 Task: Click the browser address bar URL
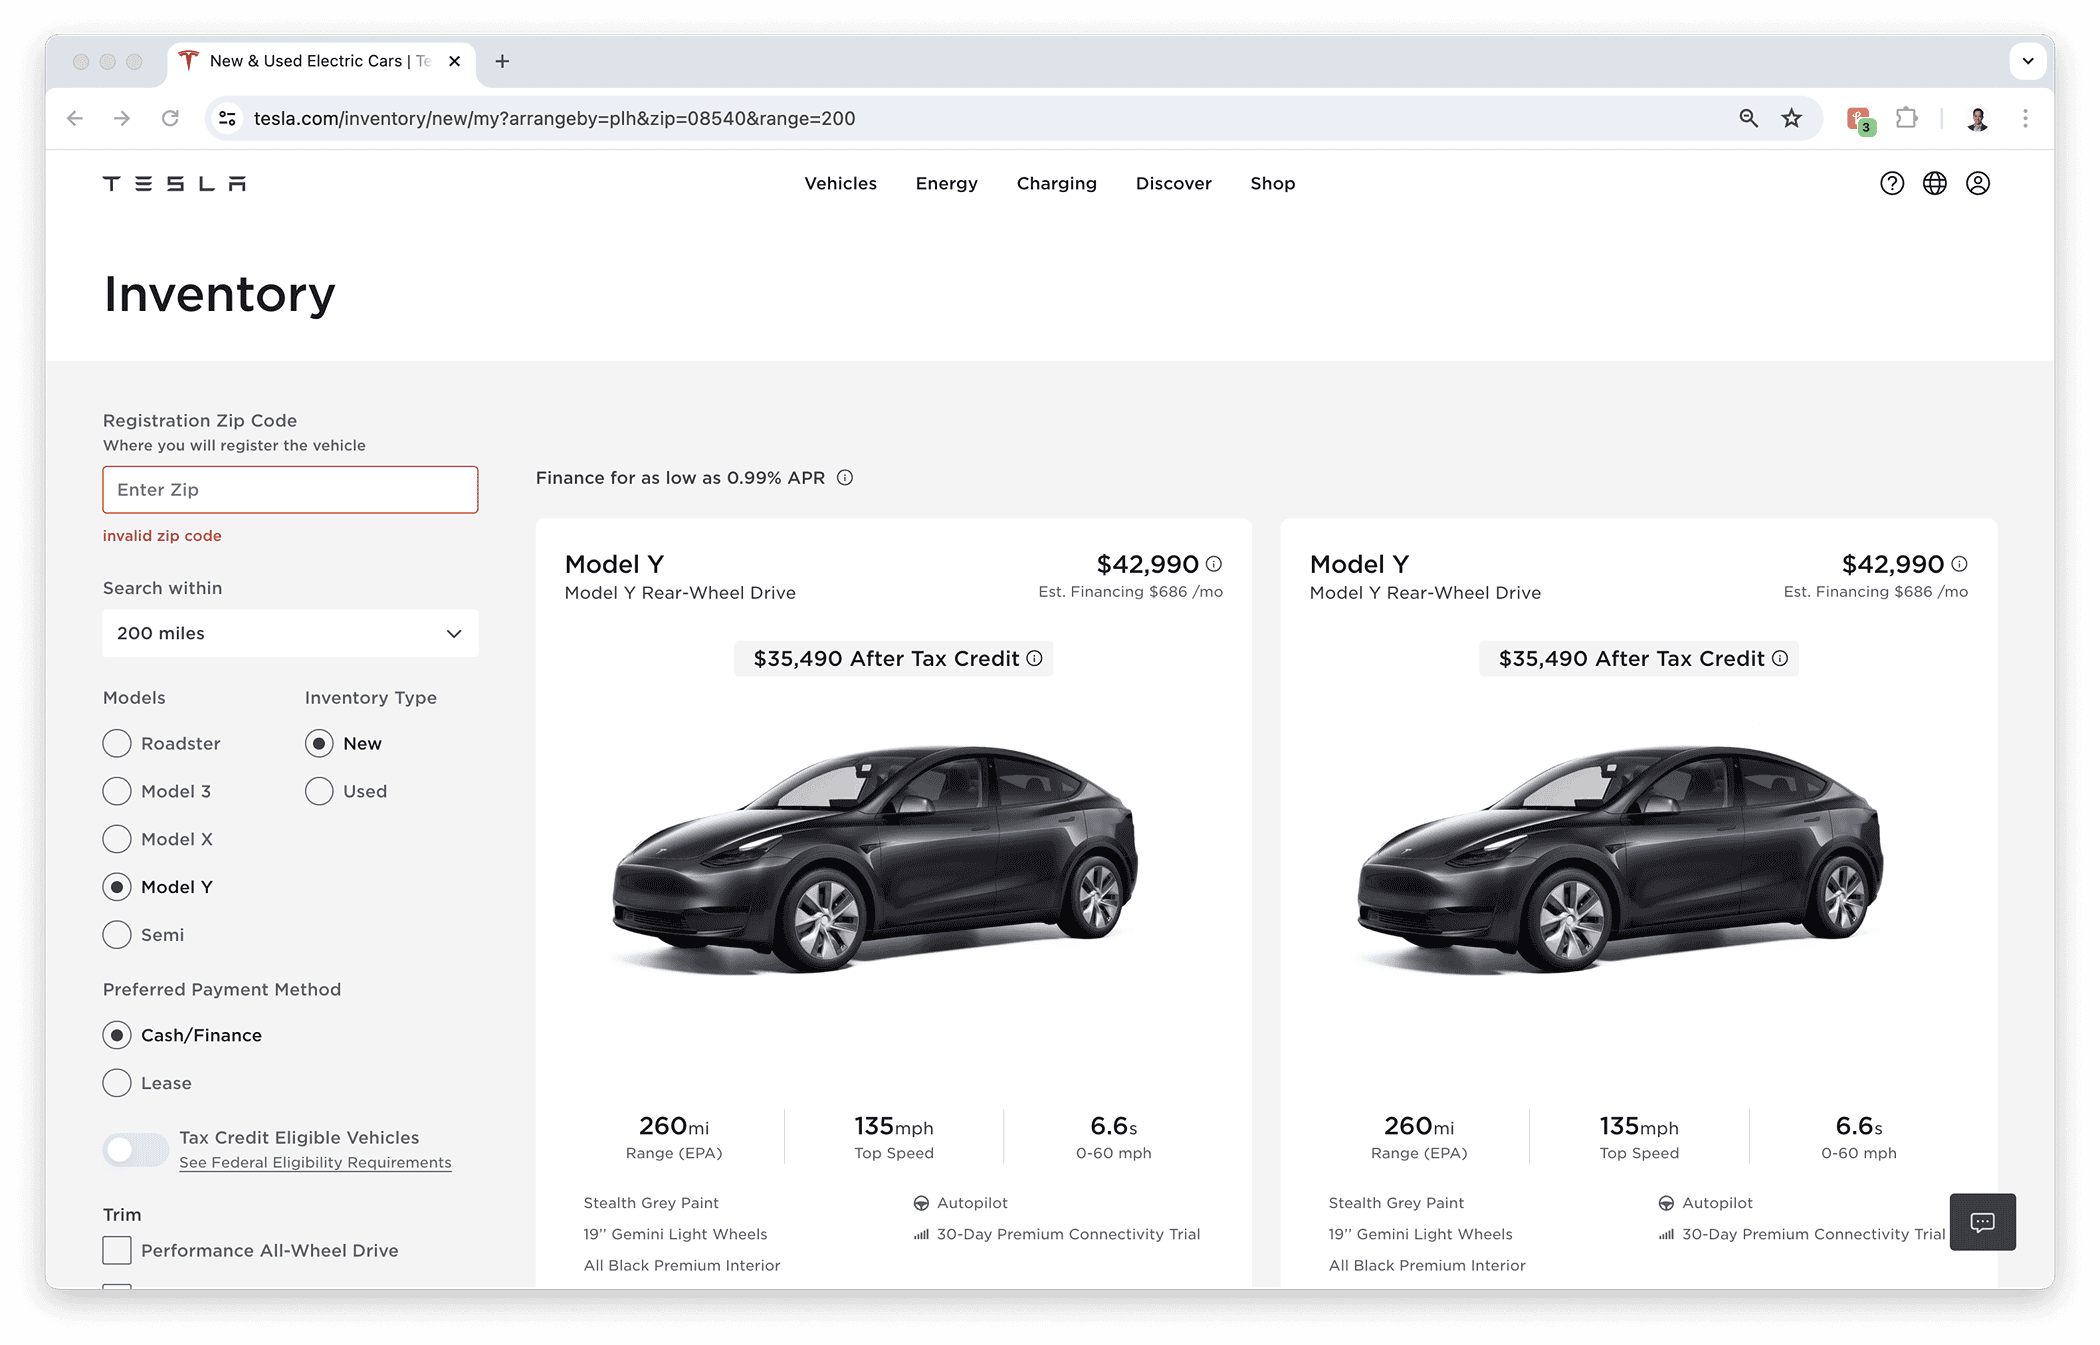coord(554,118)
